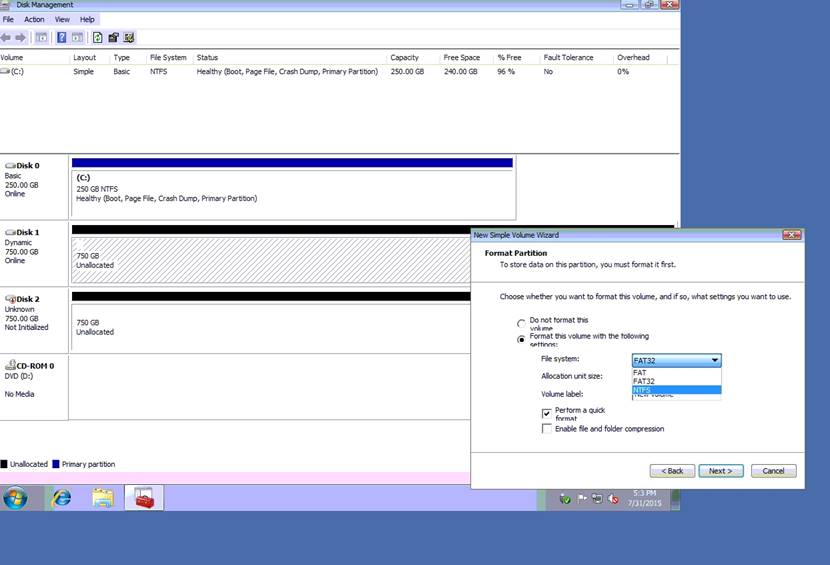The image size is (830, 565).
Task: Click the < Back wizard button
Action: pos(672,471)
